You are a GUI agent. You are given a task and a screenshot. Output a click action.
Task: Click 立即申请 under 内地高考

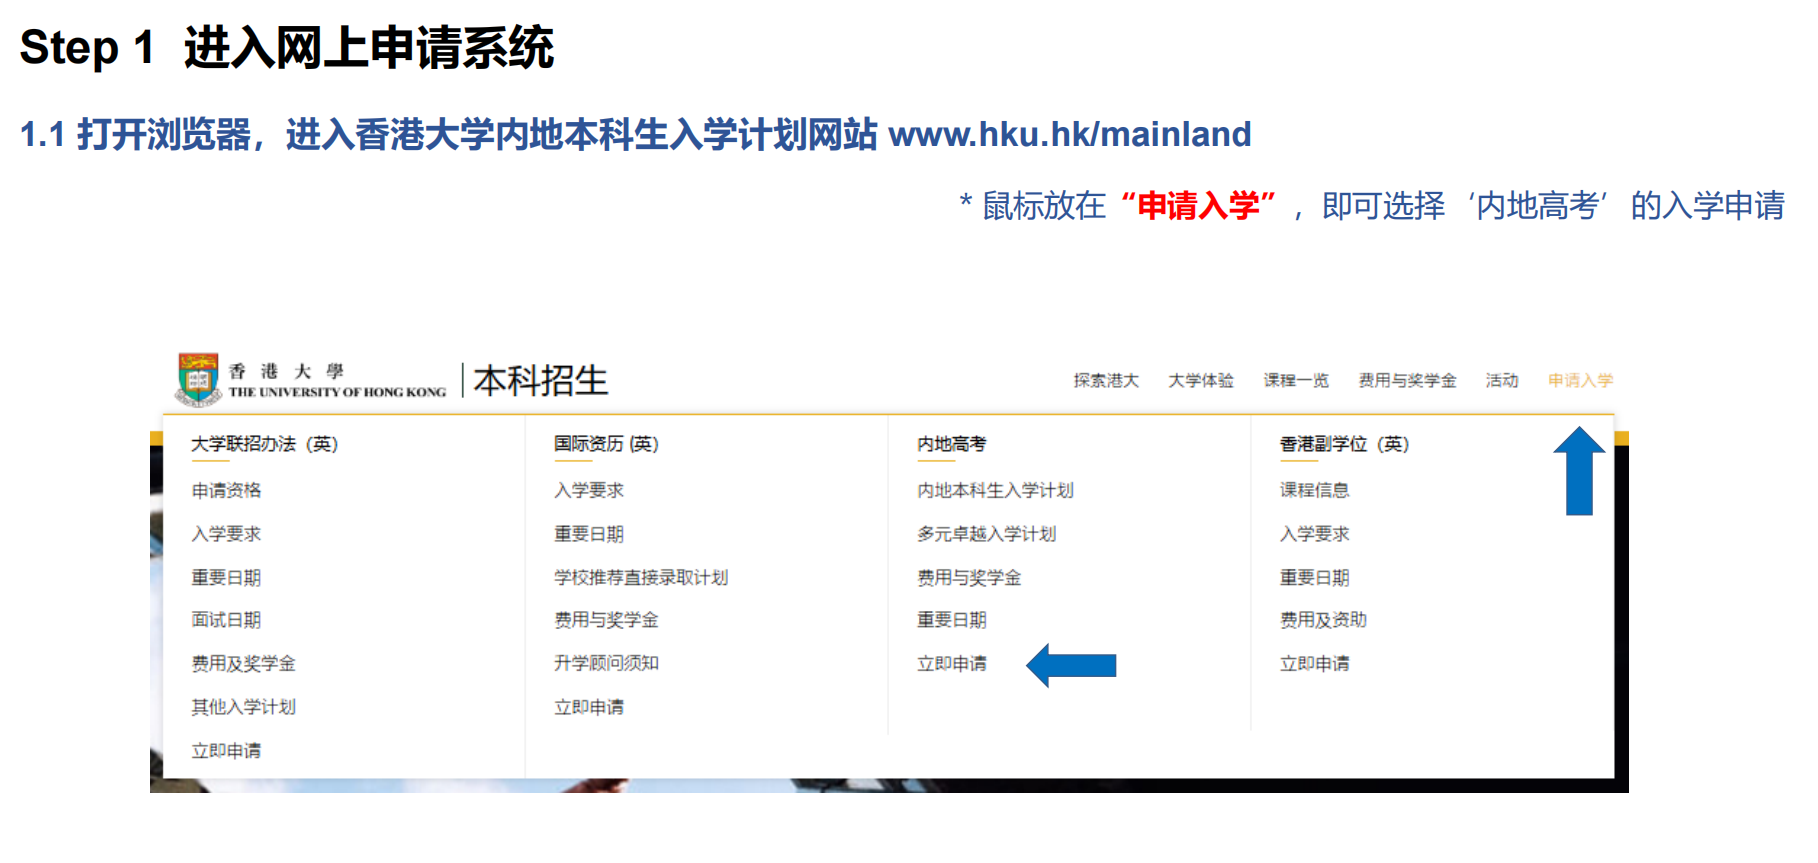[x=952, y=664]
